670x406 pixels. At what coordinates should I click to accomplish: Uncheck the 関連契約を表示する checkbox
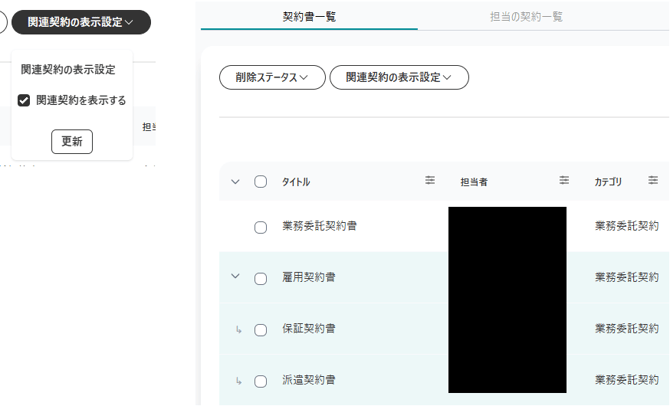tap(25, 100)
